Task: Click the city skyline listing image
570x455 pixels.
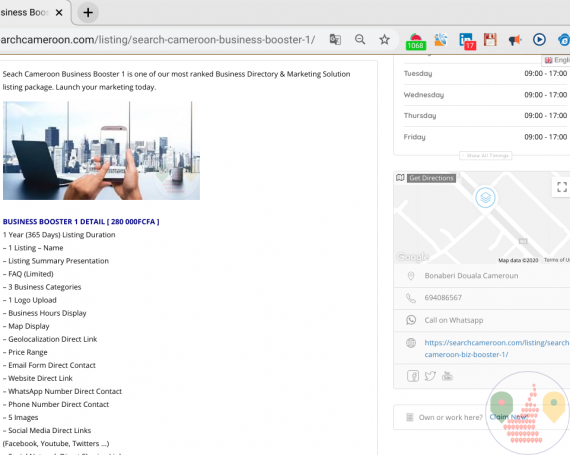Action: coord(101,150)
